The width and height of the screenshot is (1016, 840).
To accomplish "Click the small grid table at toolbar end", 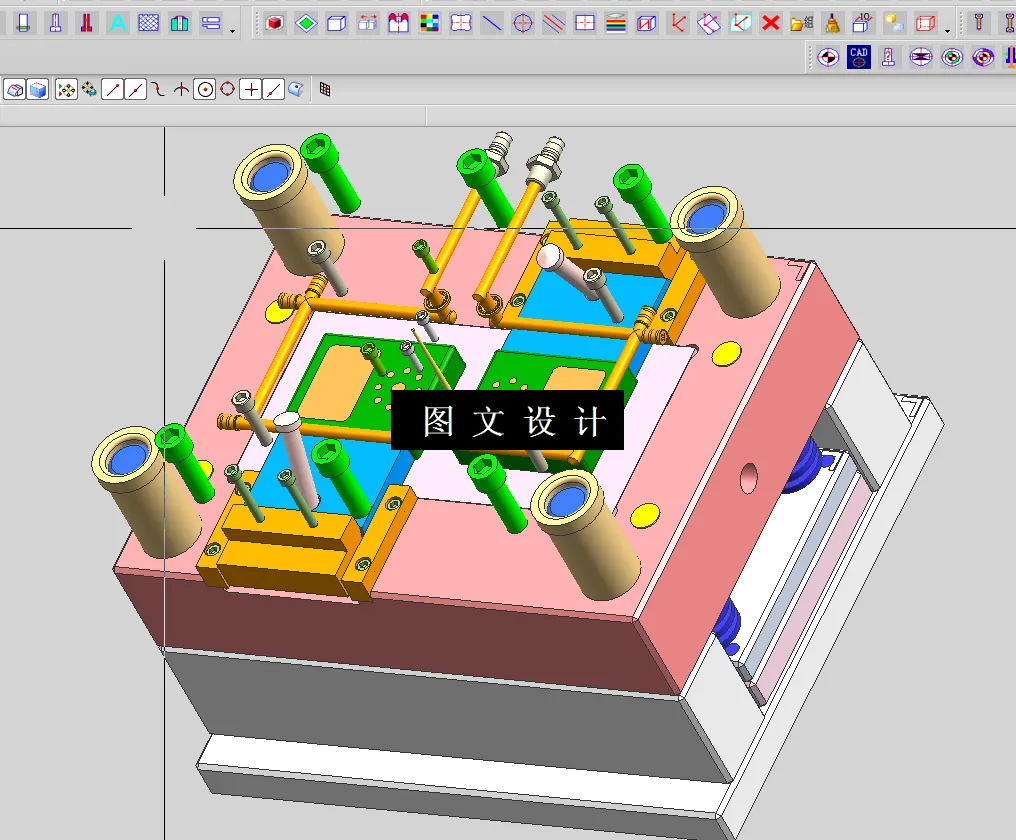I will pos(325,90).
